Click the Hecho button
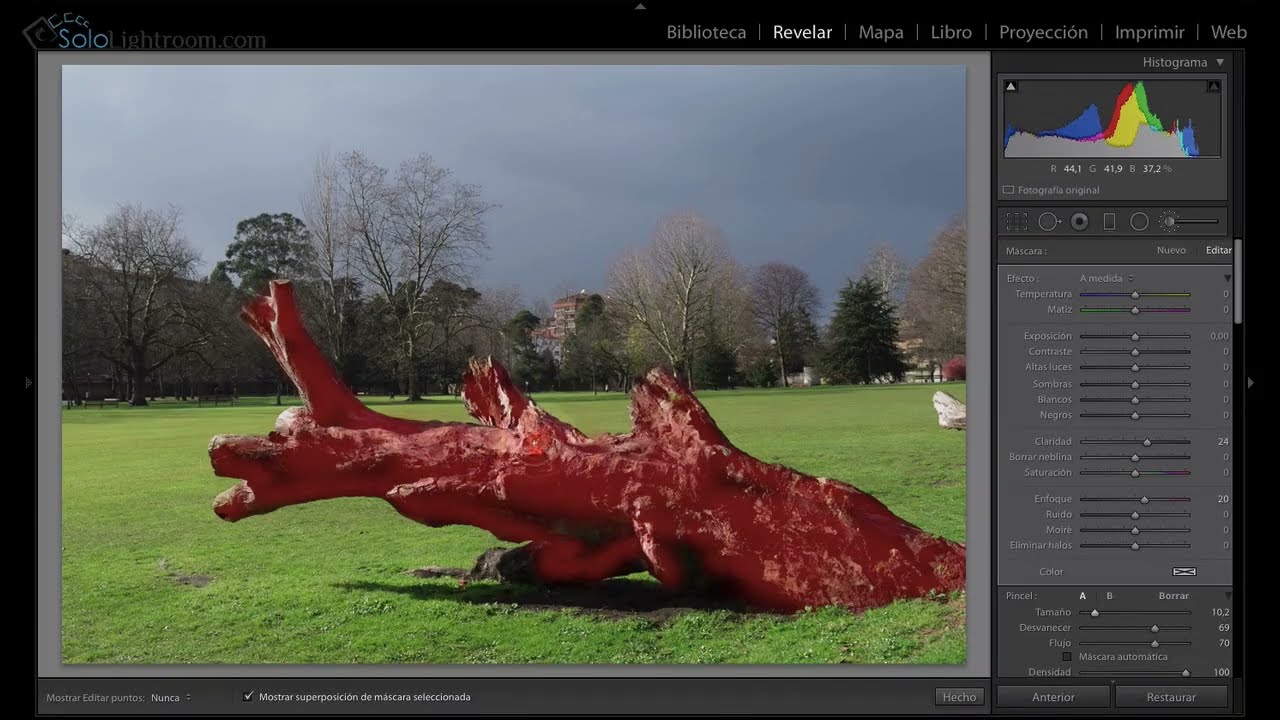This screenshot has width=1280, height=720. (x=959, y=697)
